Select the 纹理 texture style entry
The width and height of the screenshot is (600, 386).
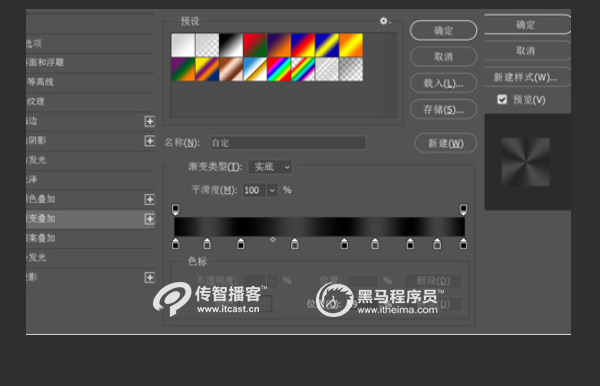[90, 101]
